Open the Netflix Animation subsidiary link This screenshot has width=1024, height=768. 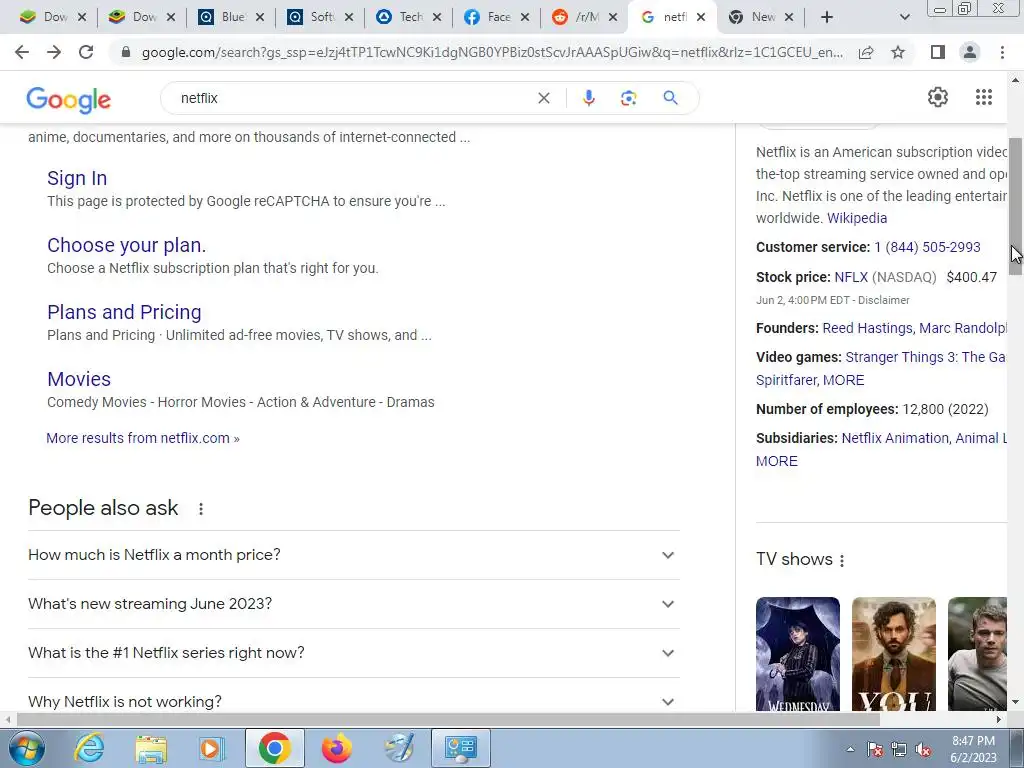tap(895, 438)
